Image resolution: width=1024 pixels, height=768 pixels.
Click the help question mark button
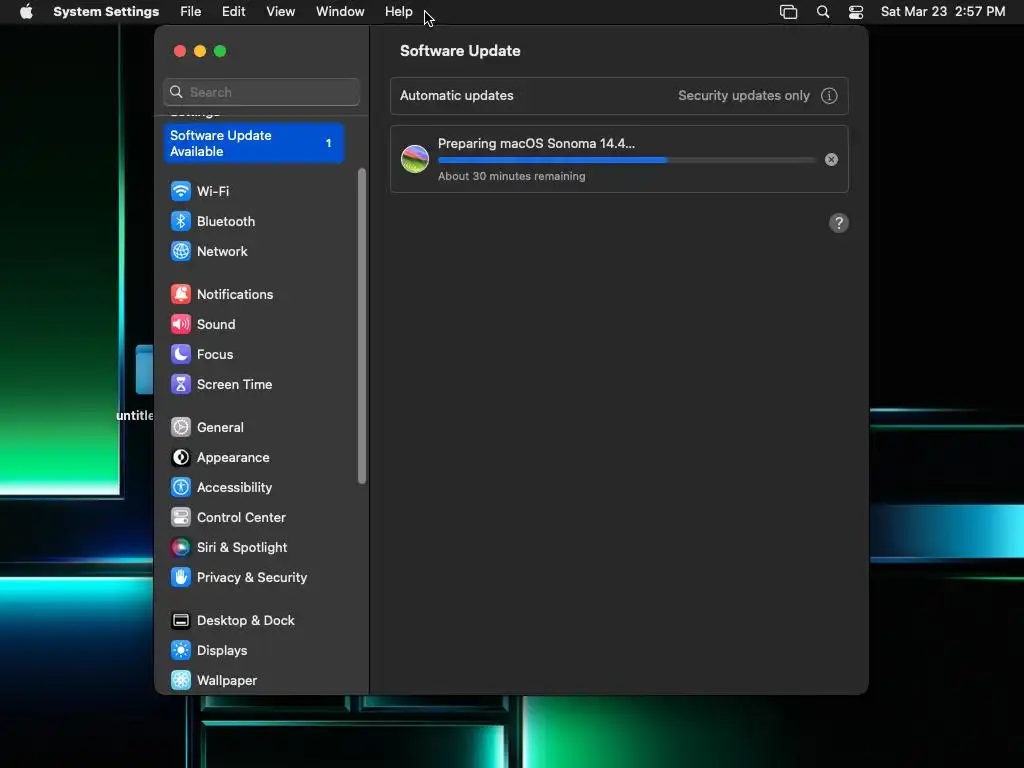(839, 223)
